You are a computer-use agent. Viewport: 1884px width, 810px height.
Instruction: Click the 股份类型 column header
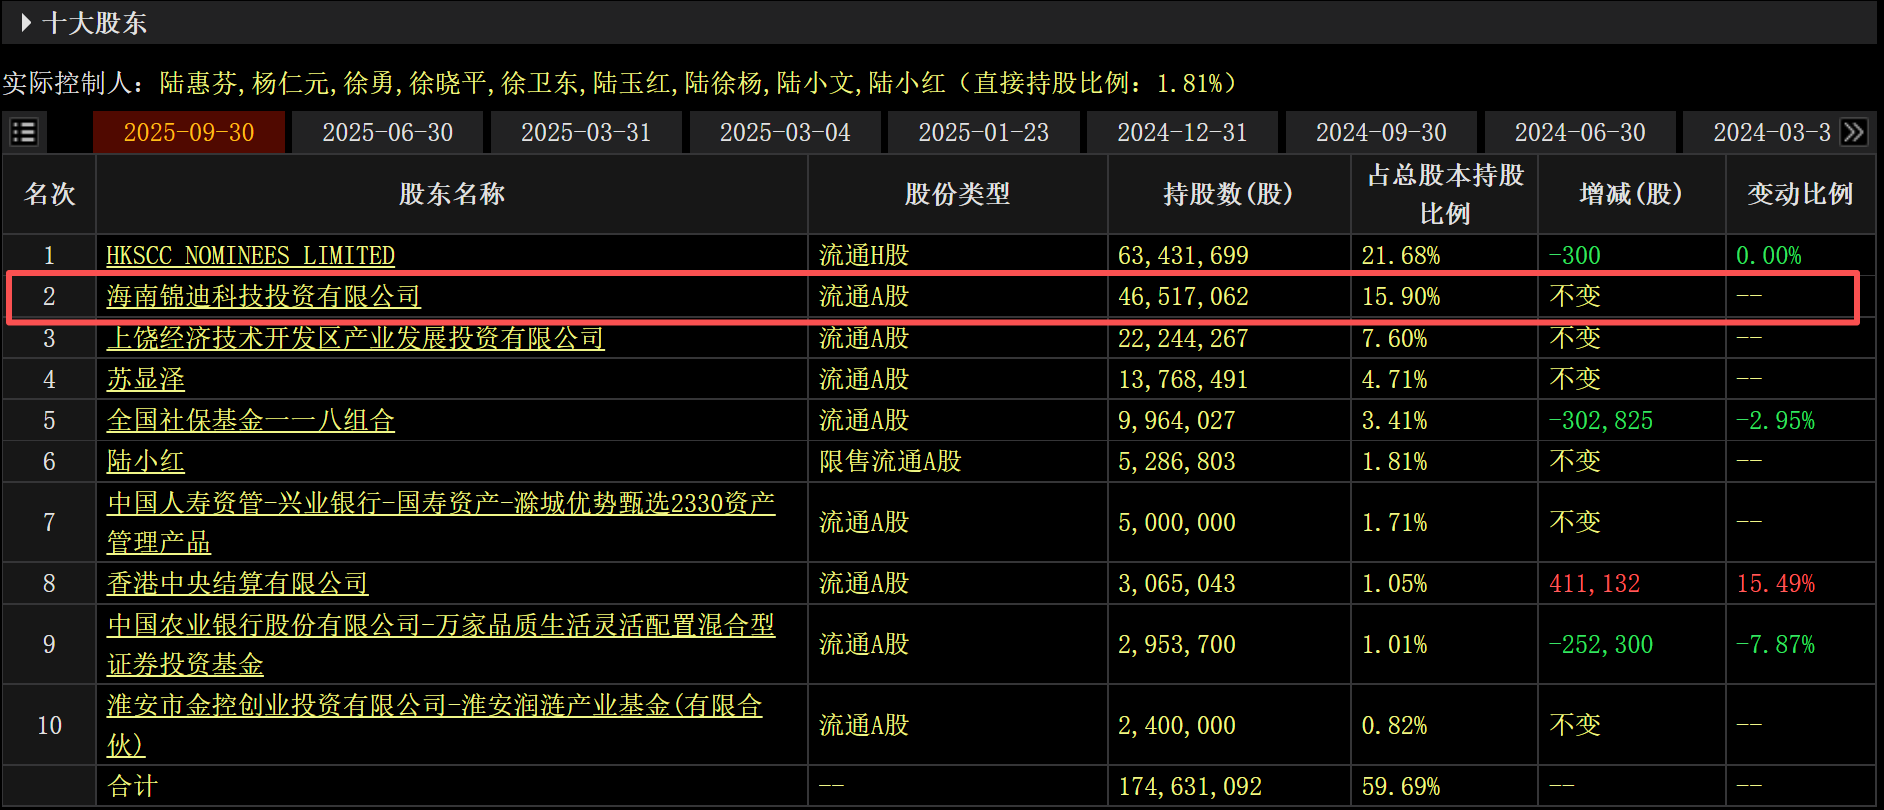point(957,194)
